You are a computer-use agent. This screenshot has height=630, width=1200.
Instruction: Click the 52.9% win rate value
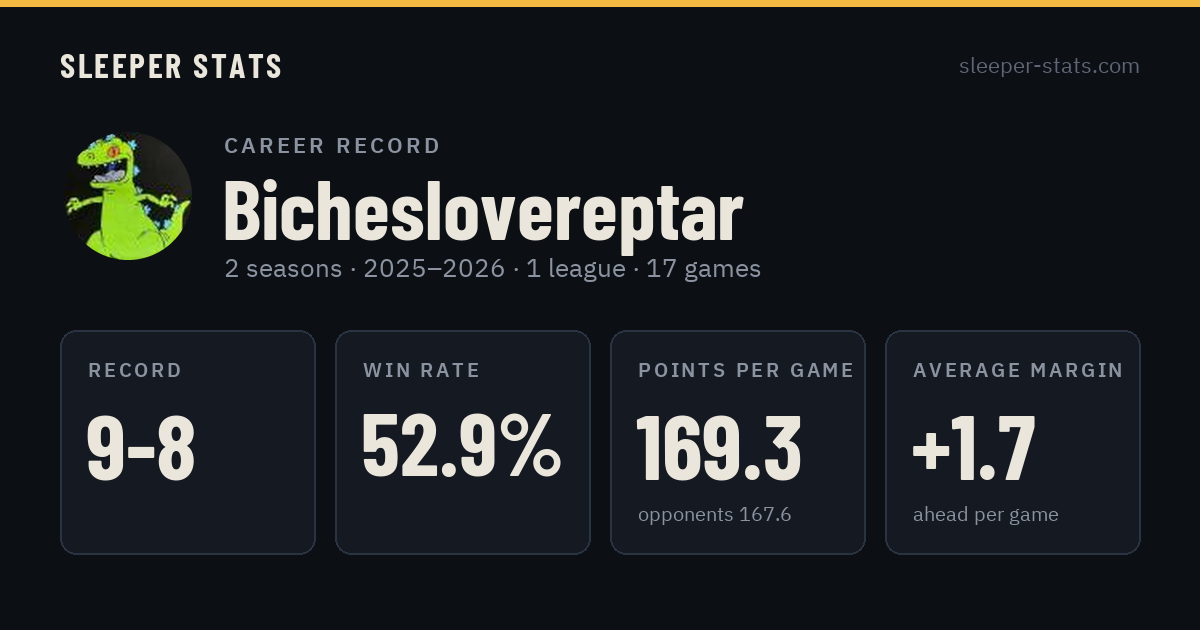[462, 448]
